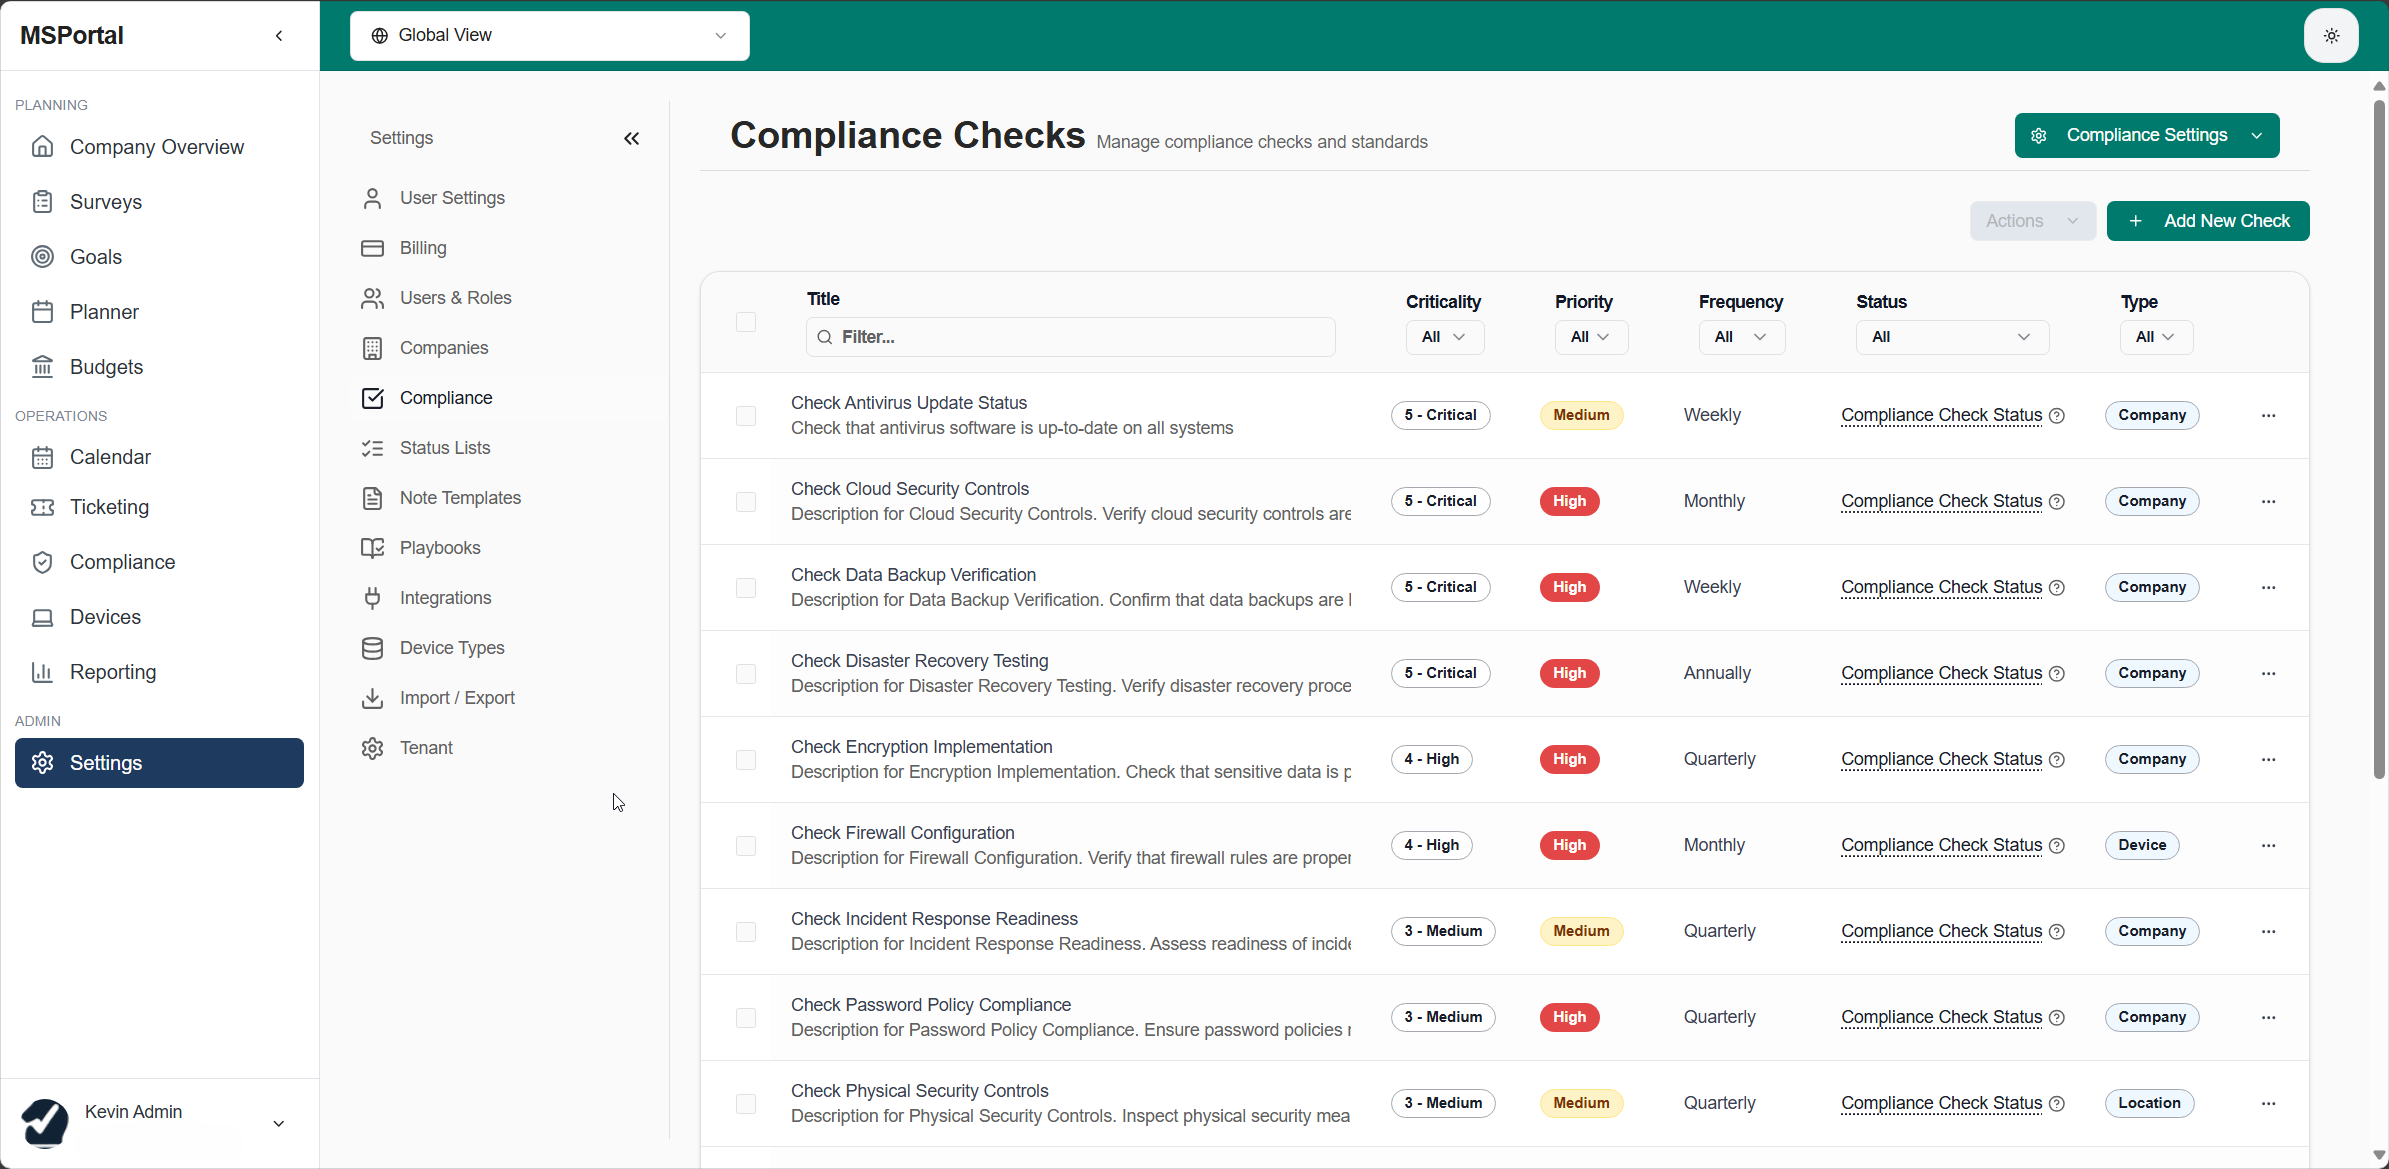Open the row menu for Check Password Policy Compliance
Viewport: 2389px width, 1169px height.
[x=2268, y=1017]
